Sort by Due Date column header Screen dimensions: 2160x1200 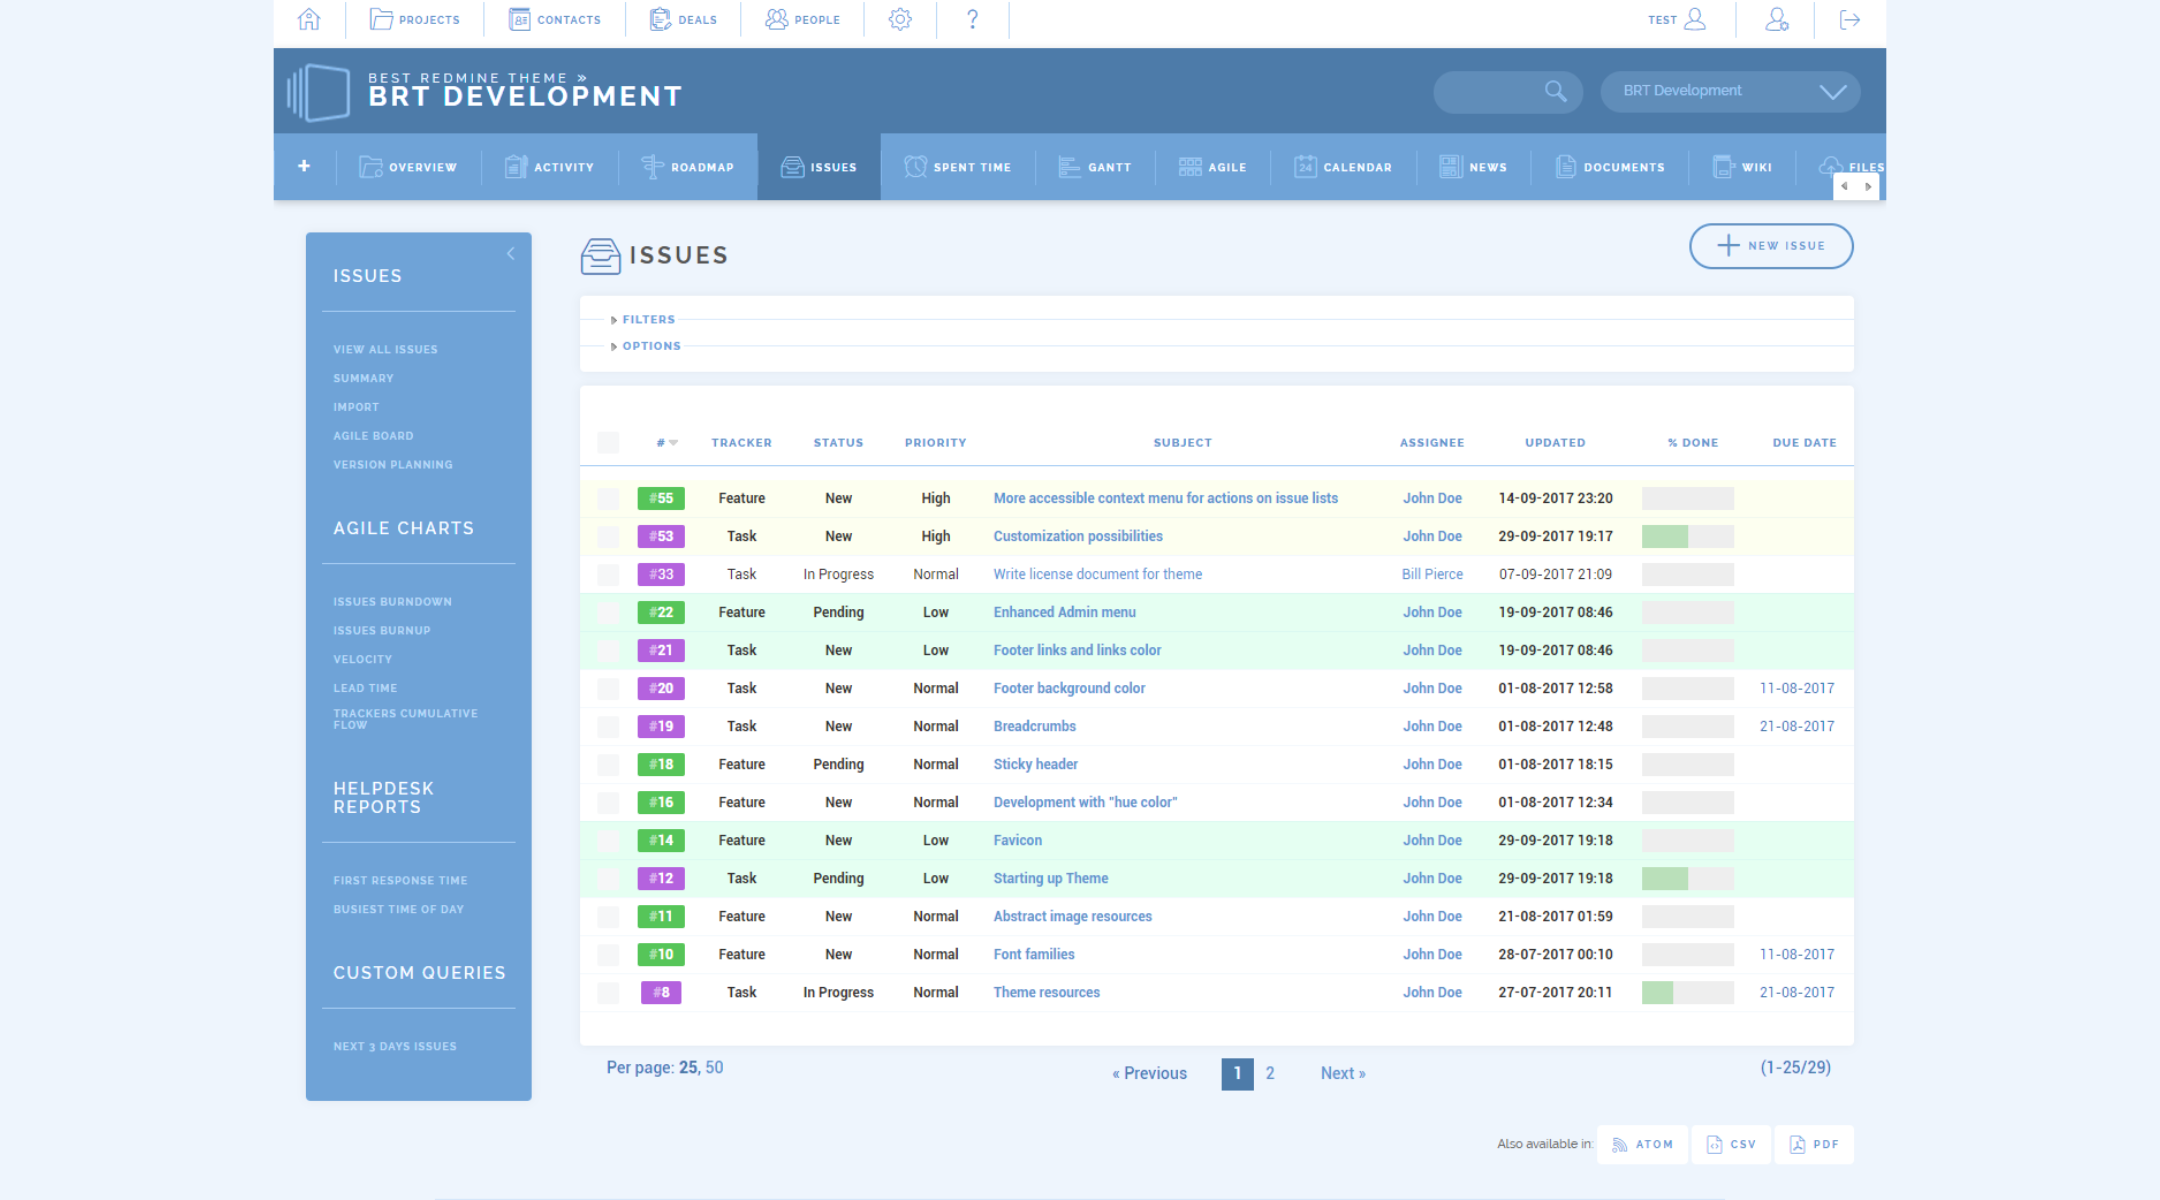(x=1804, y=442)
